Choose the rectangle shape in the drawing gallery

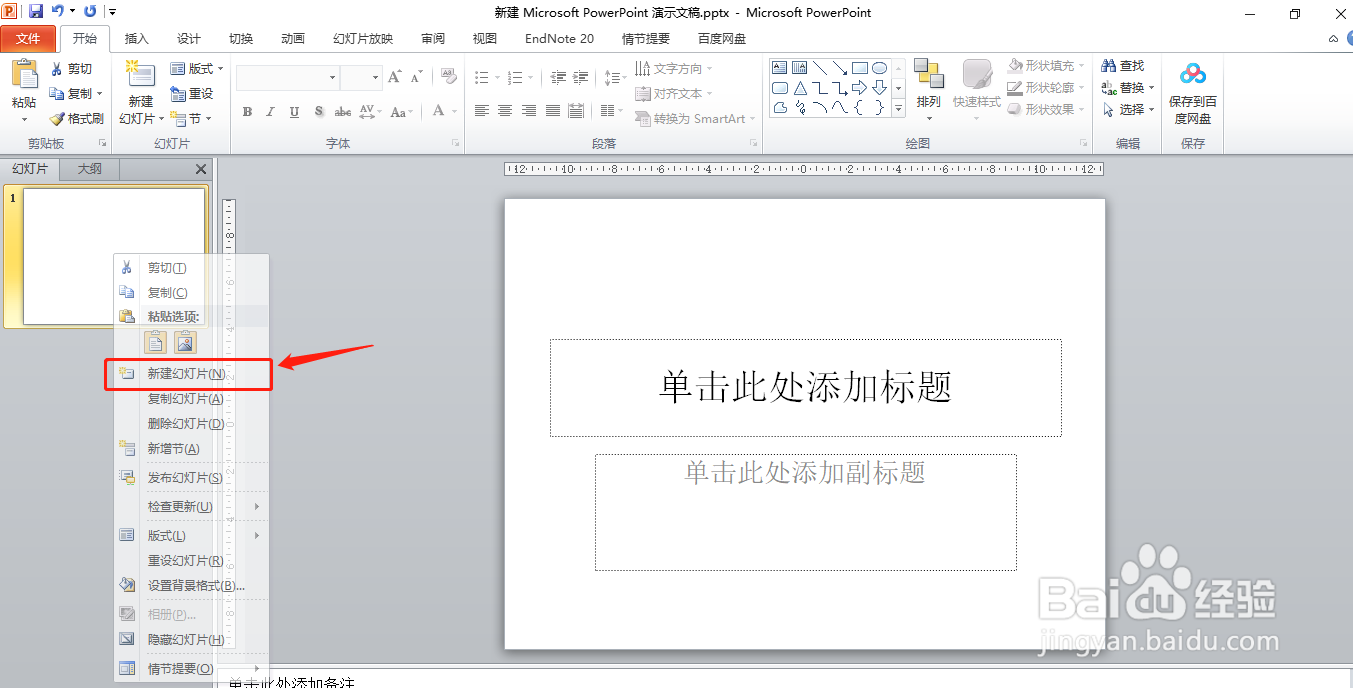click(860, 67)
